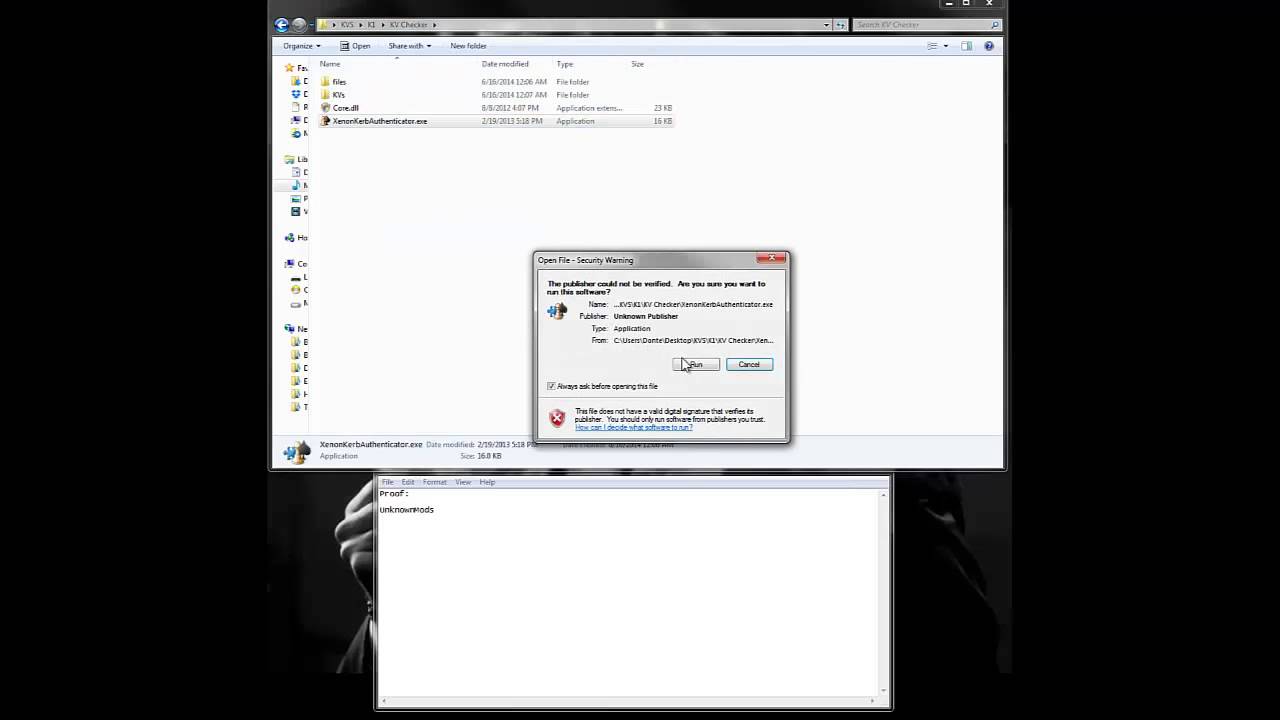Click the KVS breadcrumb segment
This screenshot has width=1280, height=720.
click(348, 25)
